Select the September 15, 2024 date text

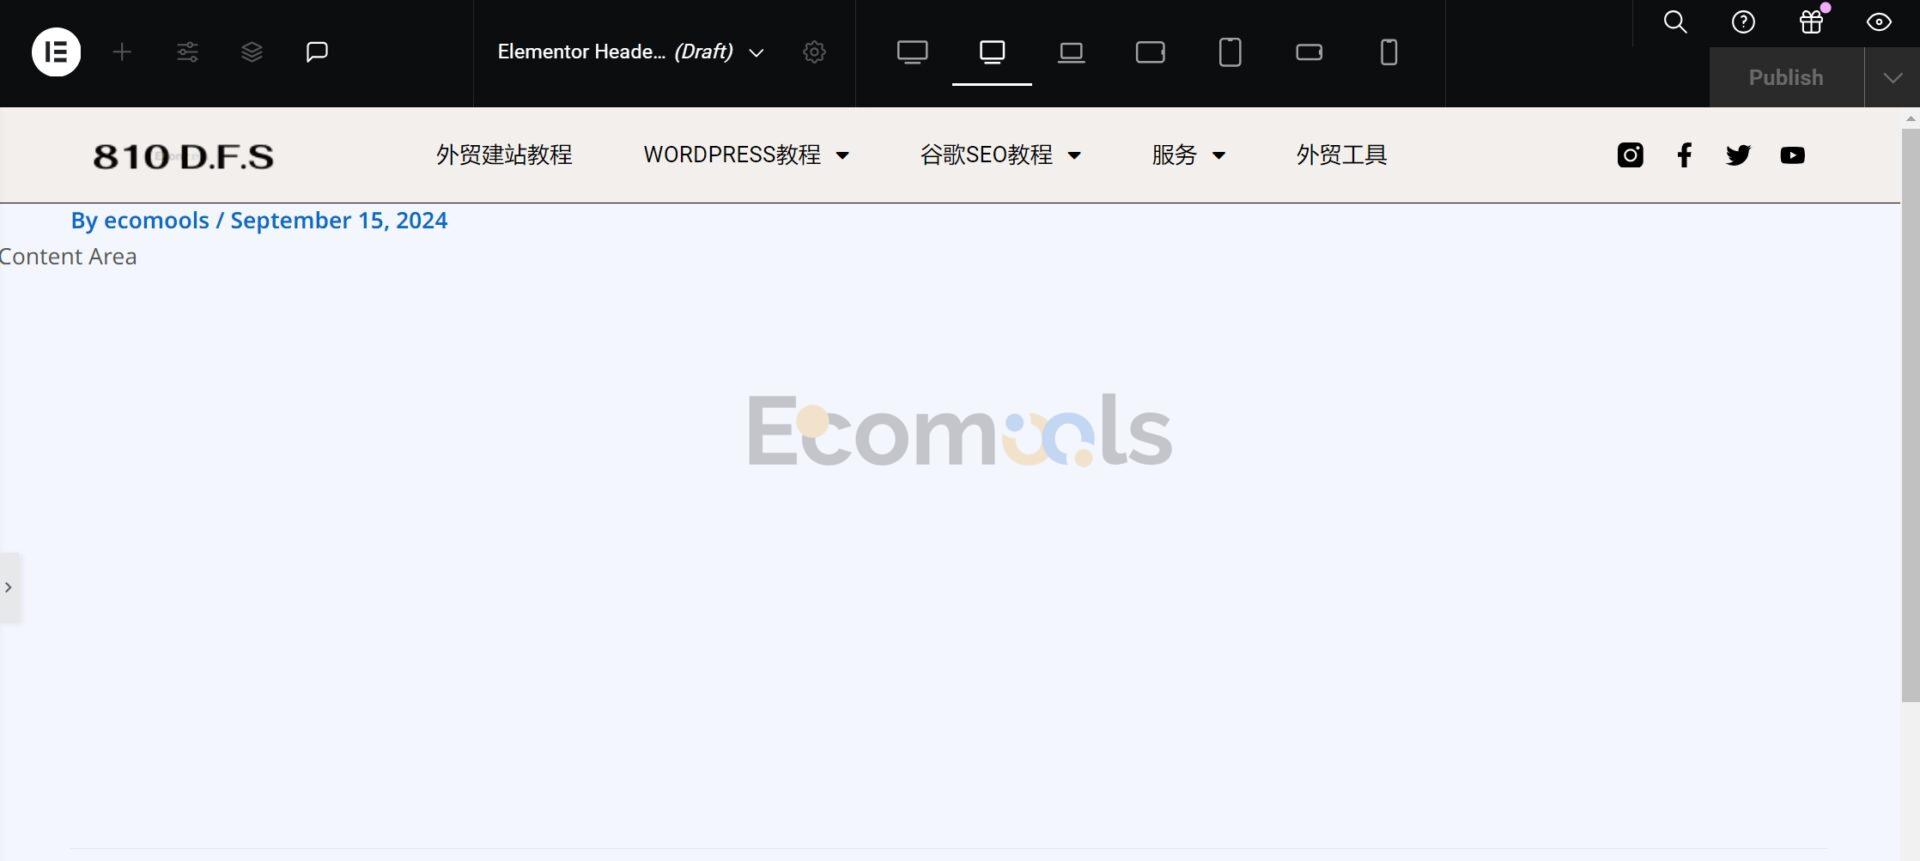339,220
